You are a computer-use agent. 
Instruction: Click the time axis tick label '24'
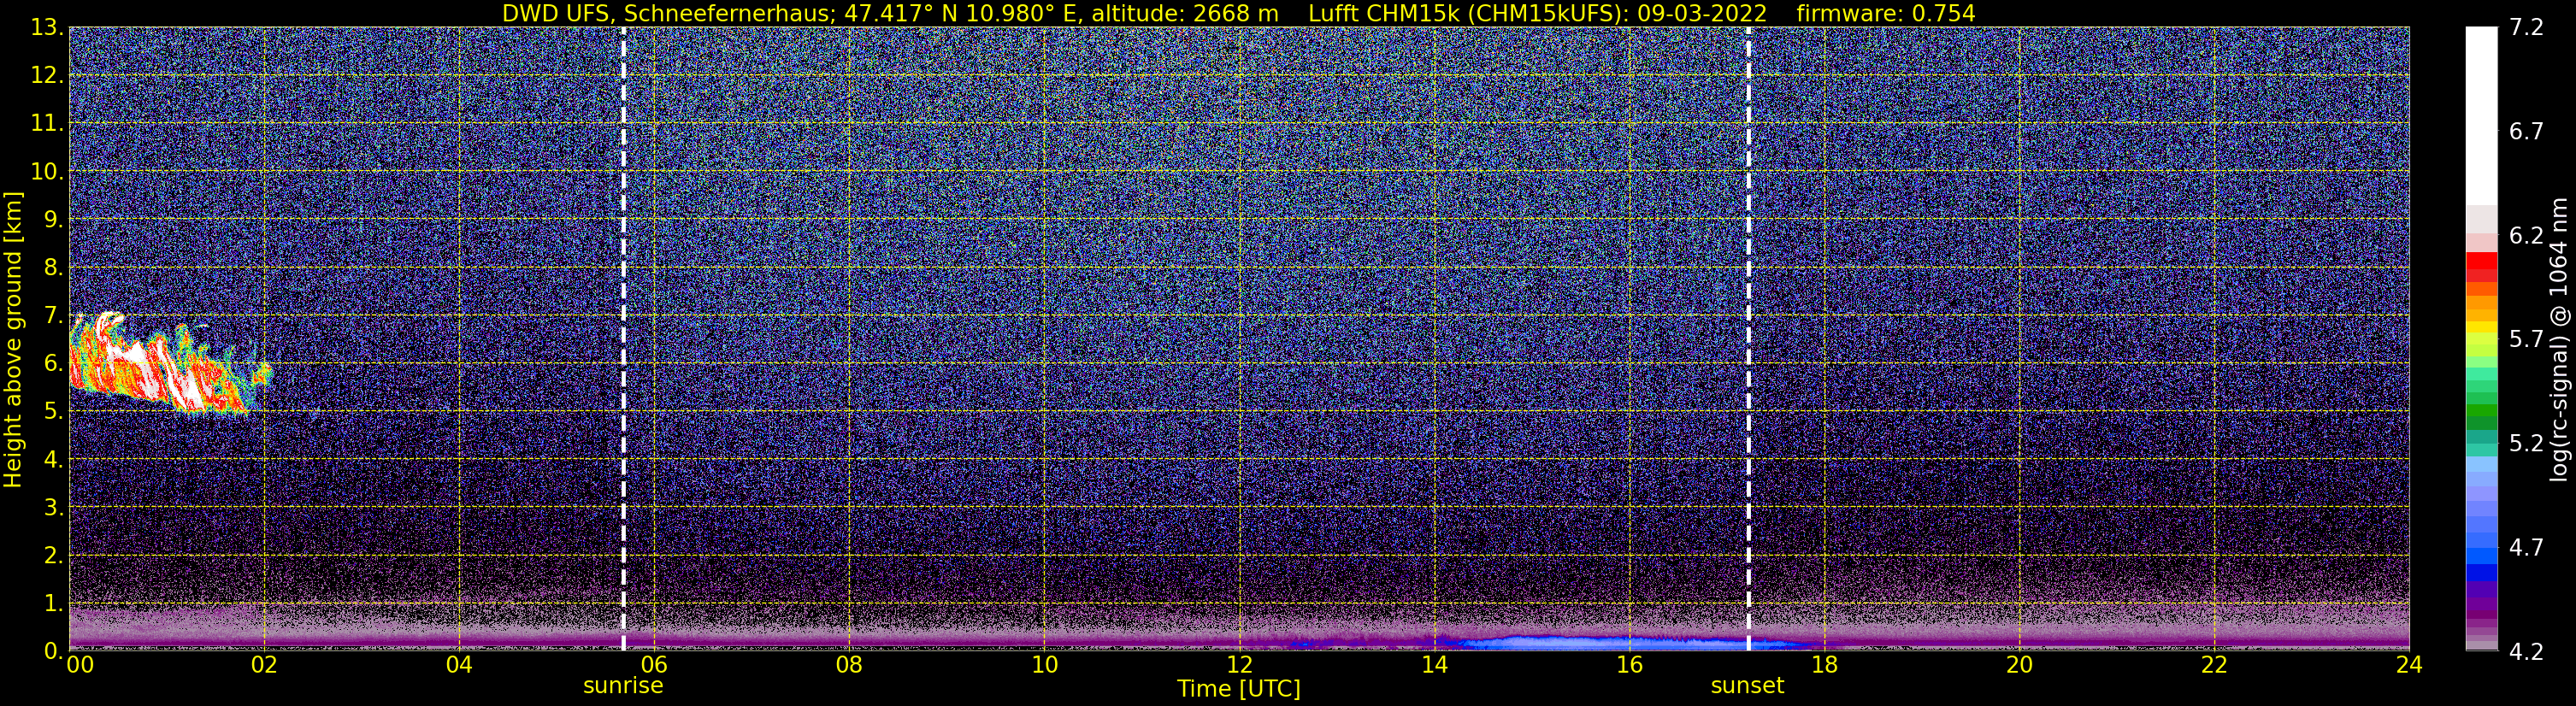[x=2409, y=665]
